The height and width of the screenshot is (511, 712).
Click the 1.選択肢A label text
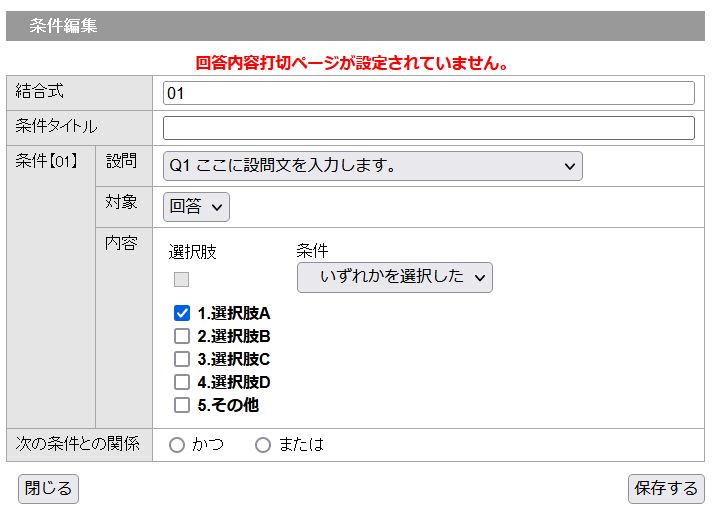point(234,313)
